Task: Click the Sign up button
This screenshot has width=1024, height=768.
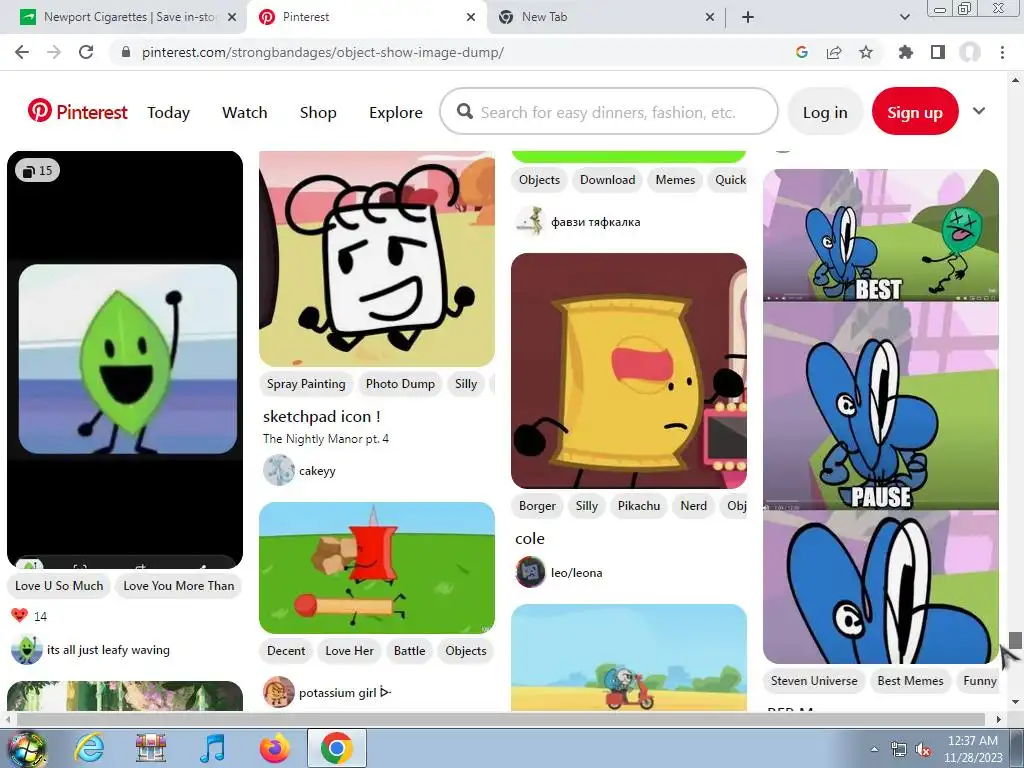Action: (915, 112)
